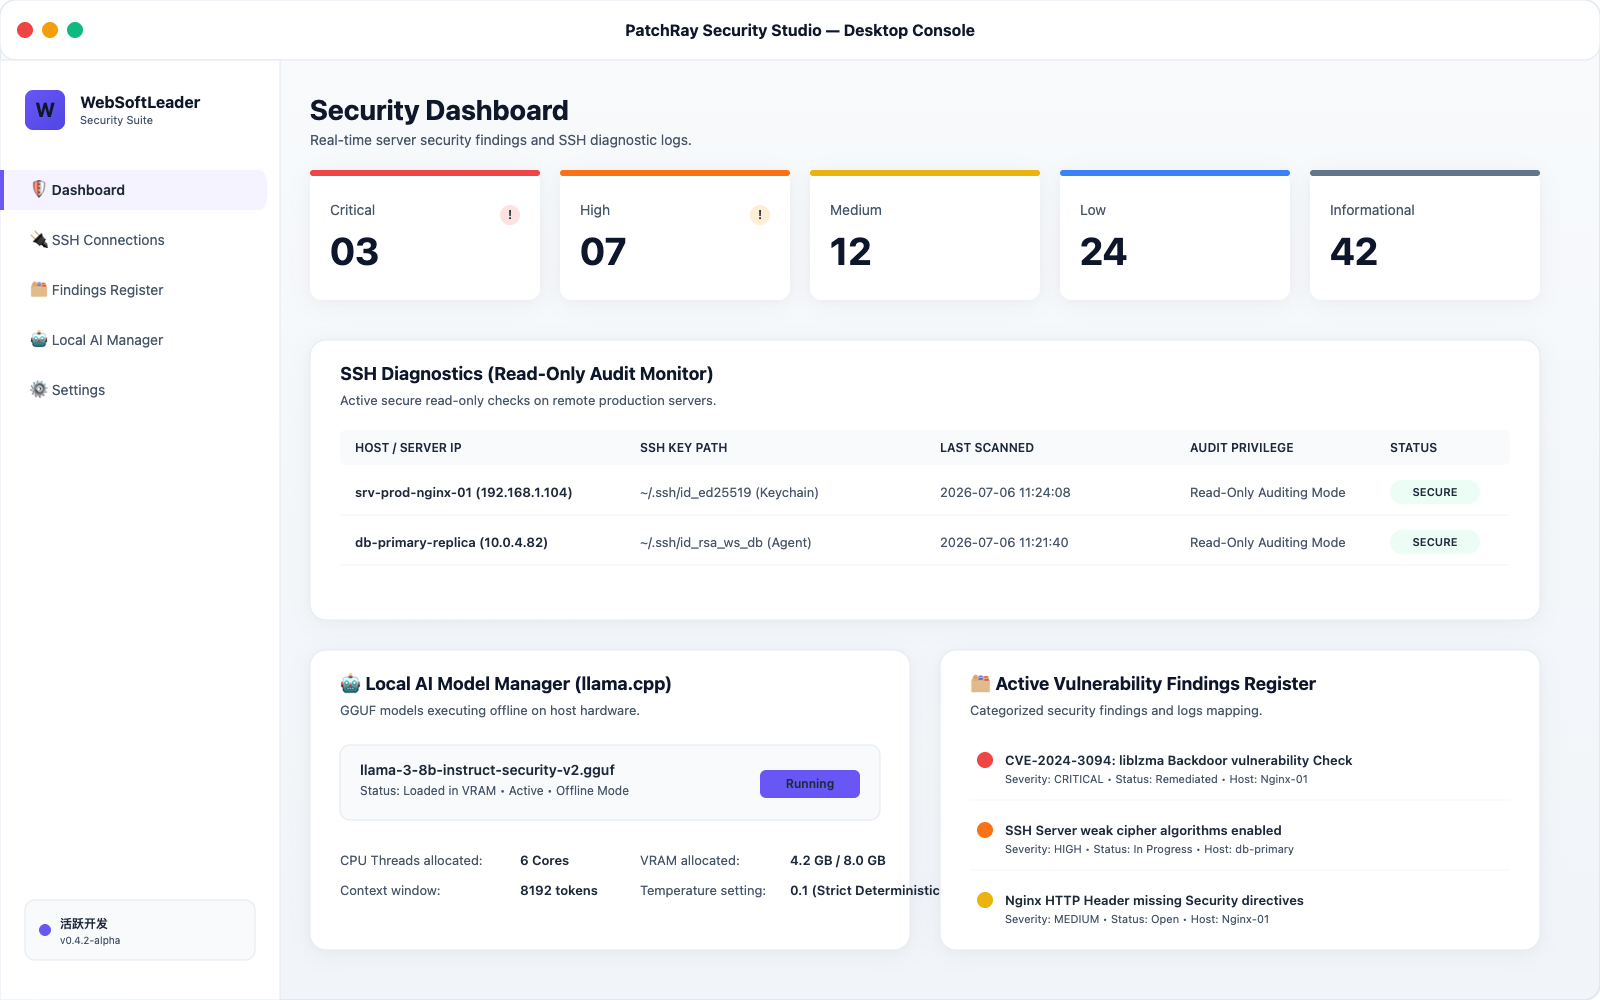Viewport: 1600px width, 1000px height.
Task: Click the orange severity dot for SSH weak cipher
Action: [x=985, y=830]
